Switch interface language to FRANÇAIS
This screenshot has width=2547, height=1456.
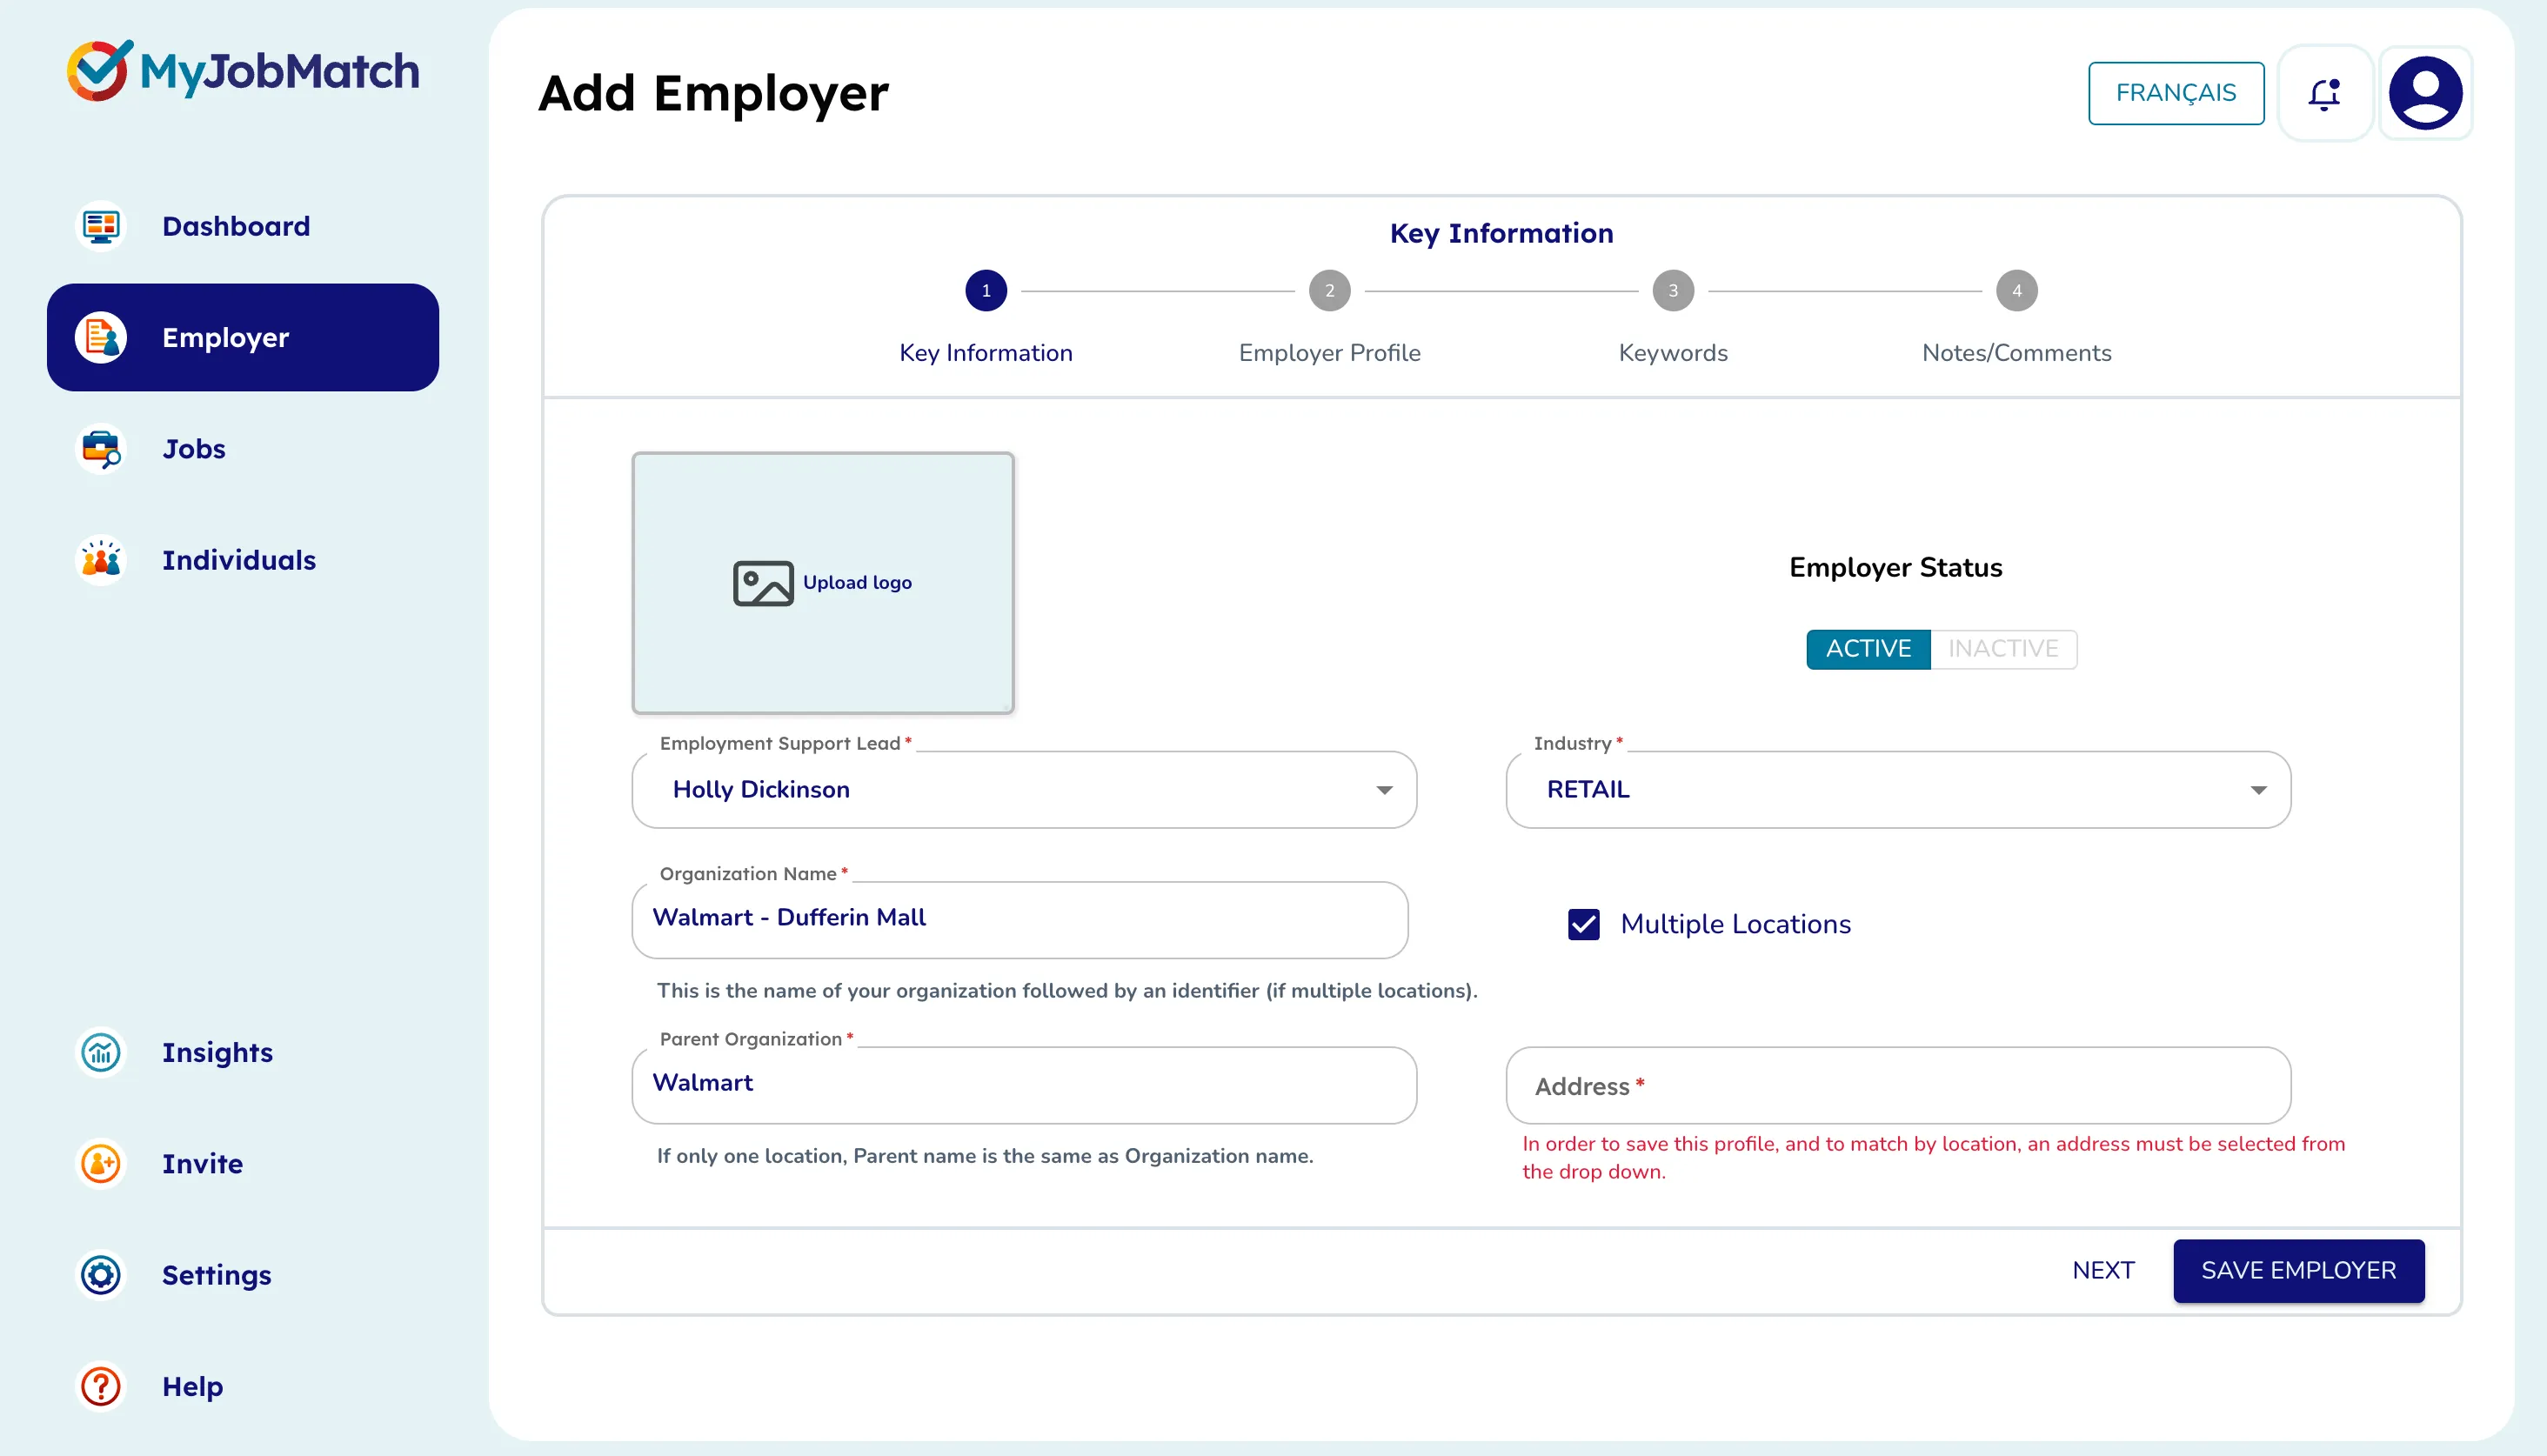[x=2175, y=93]
